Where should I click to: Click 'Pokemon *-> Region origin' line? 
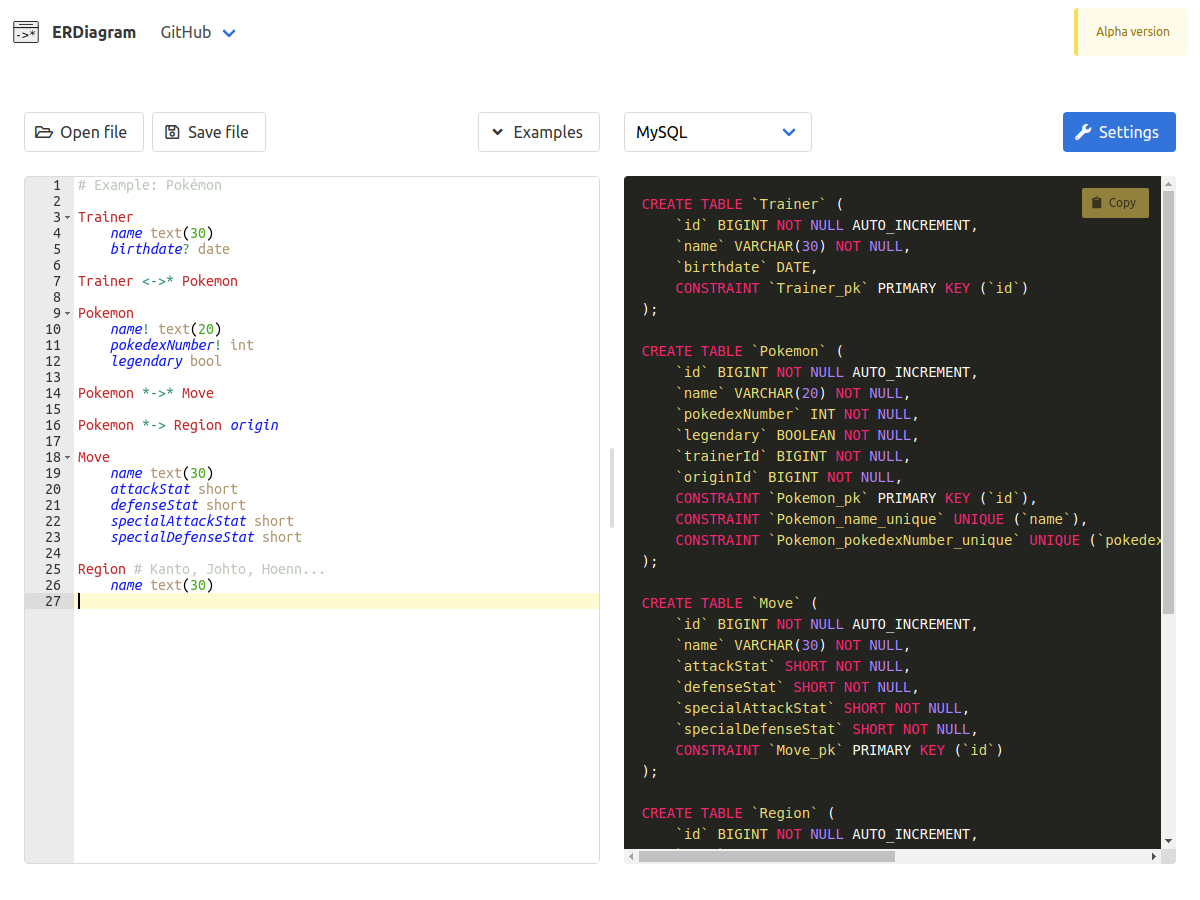coord(178,425)
